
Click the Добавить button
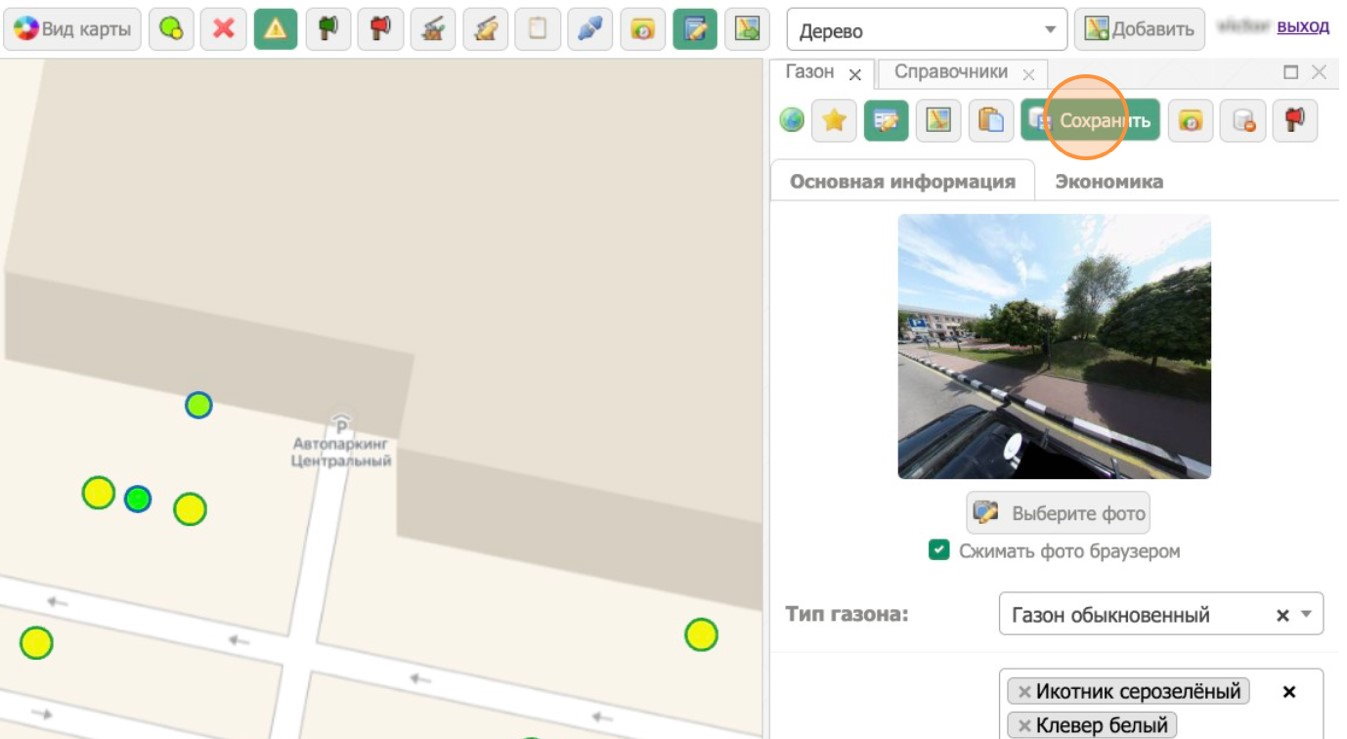(x=1139, y=29)
